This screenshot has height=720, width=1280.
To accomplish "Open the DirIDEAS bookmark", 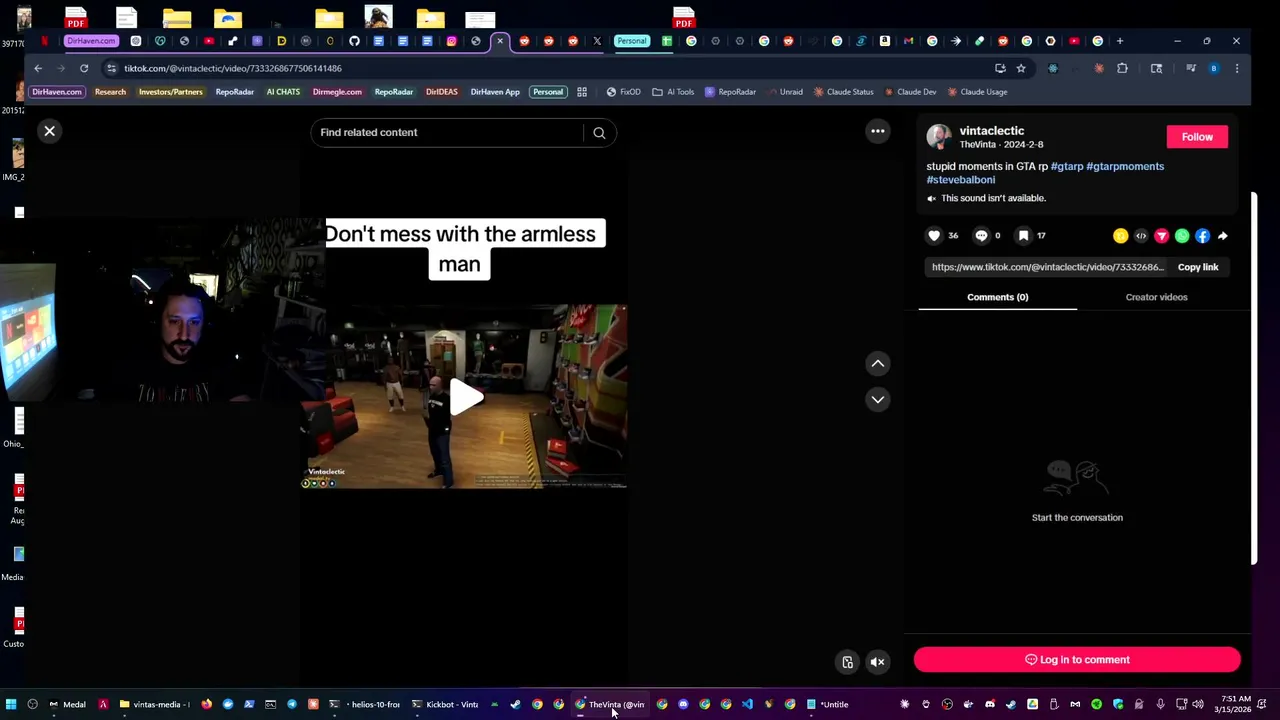I will click(x=441, y=92).
